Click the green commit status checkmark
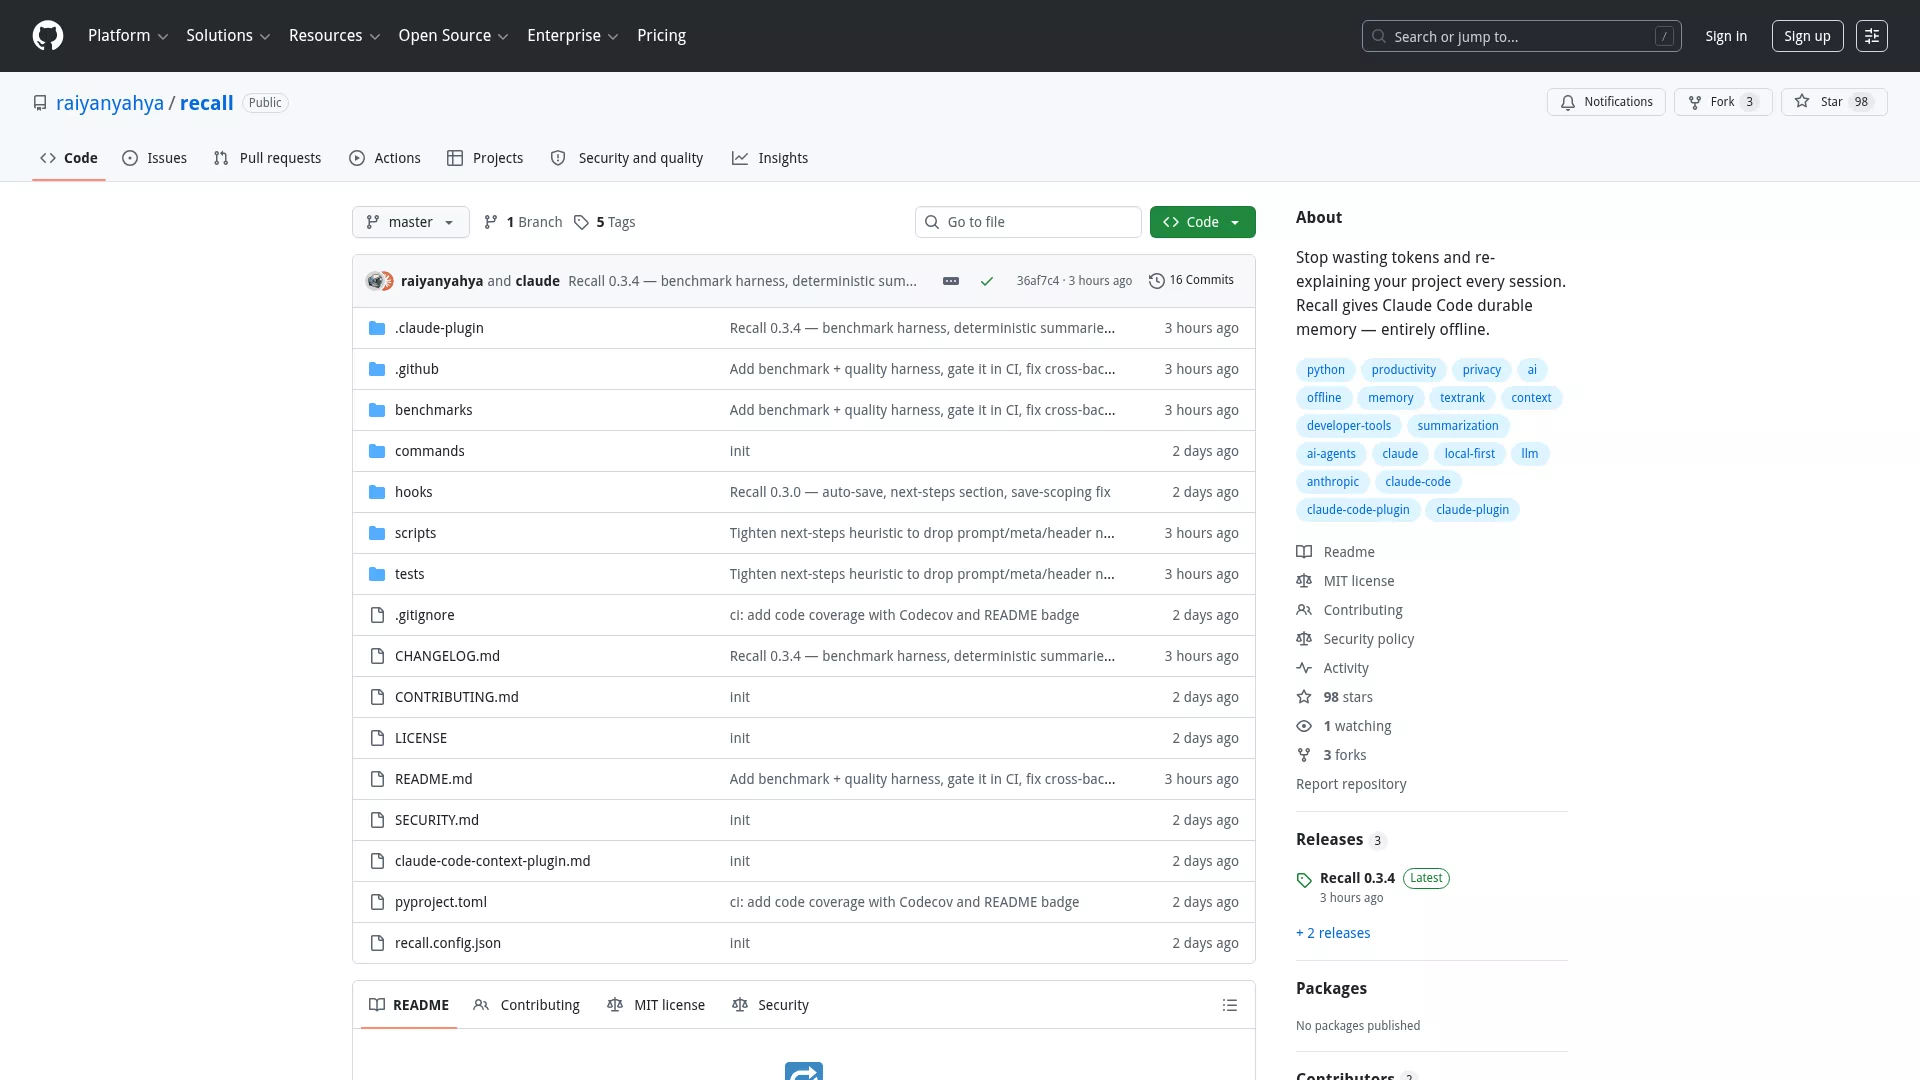1920x1080 pixels. tap(987, 281)
